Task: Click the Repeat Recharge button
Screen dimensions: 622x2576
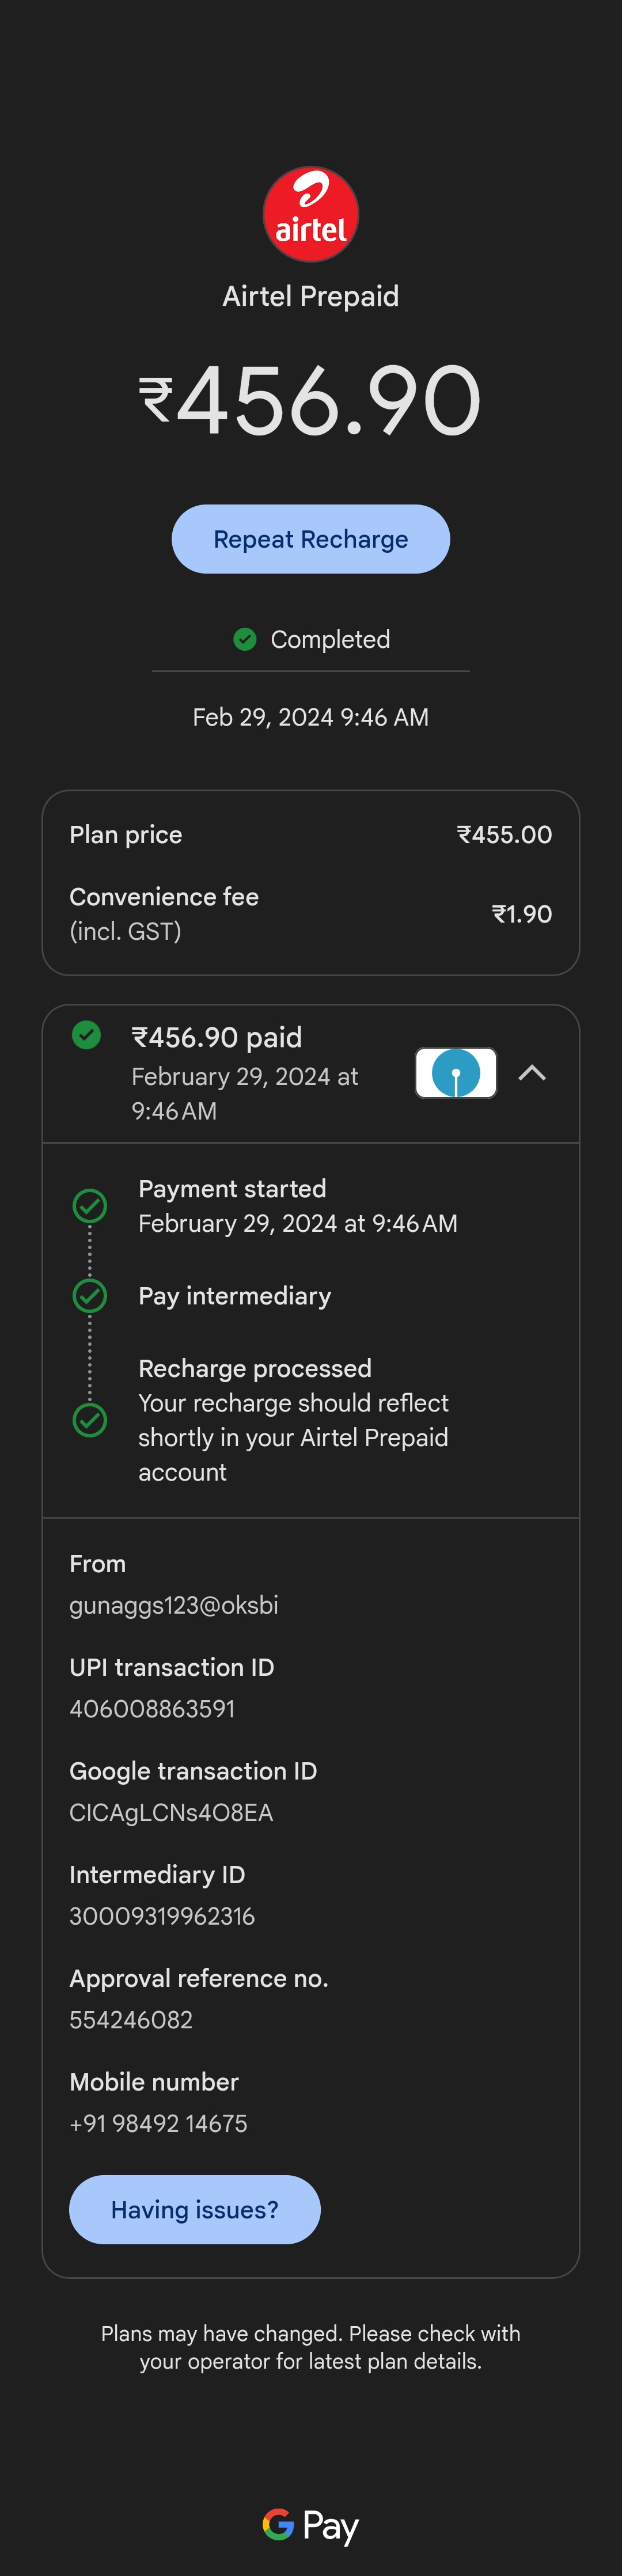Action: pos(311,539)
